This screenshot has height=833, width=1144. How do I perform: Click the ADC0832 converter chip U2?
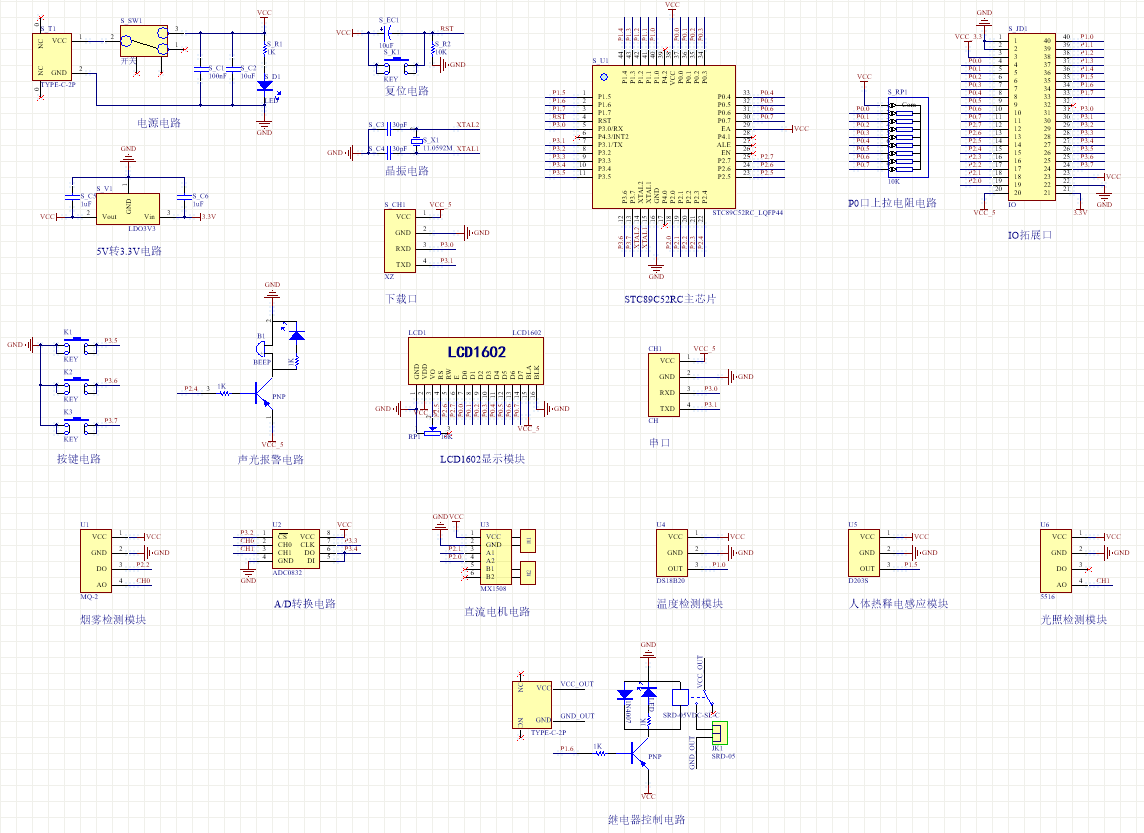pos(297,549)
